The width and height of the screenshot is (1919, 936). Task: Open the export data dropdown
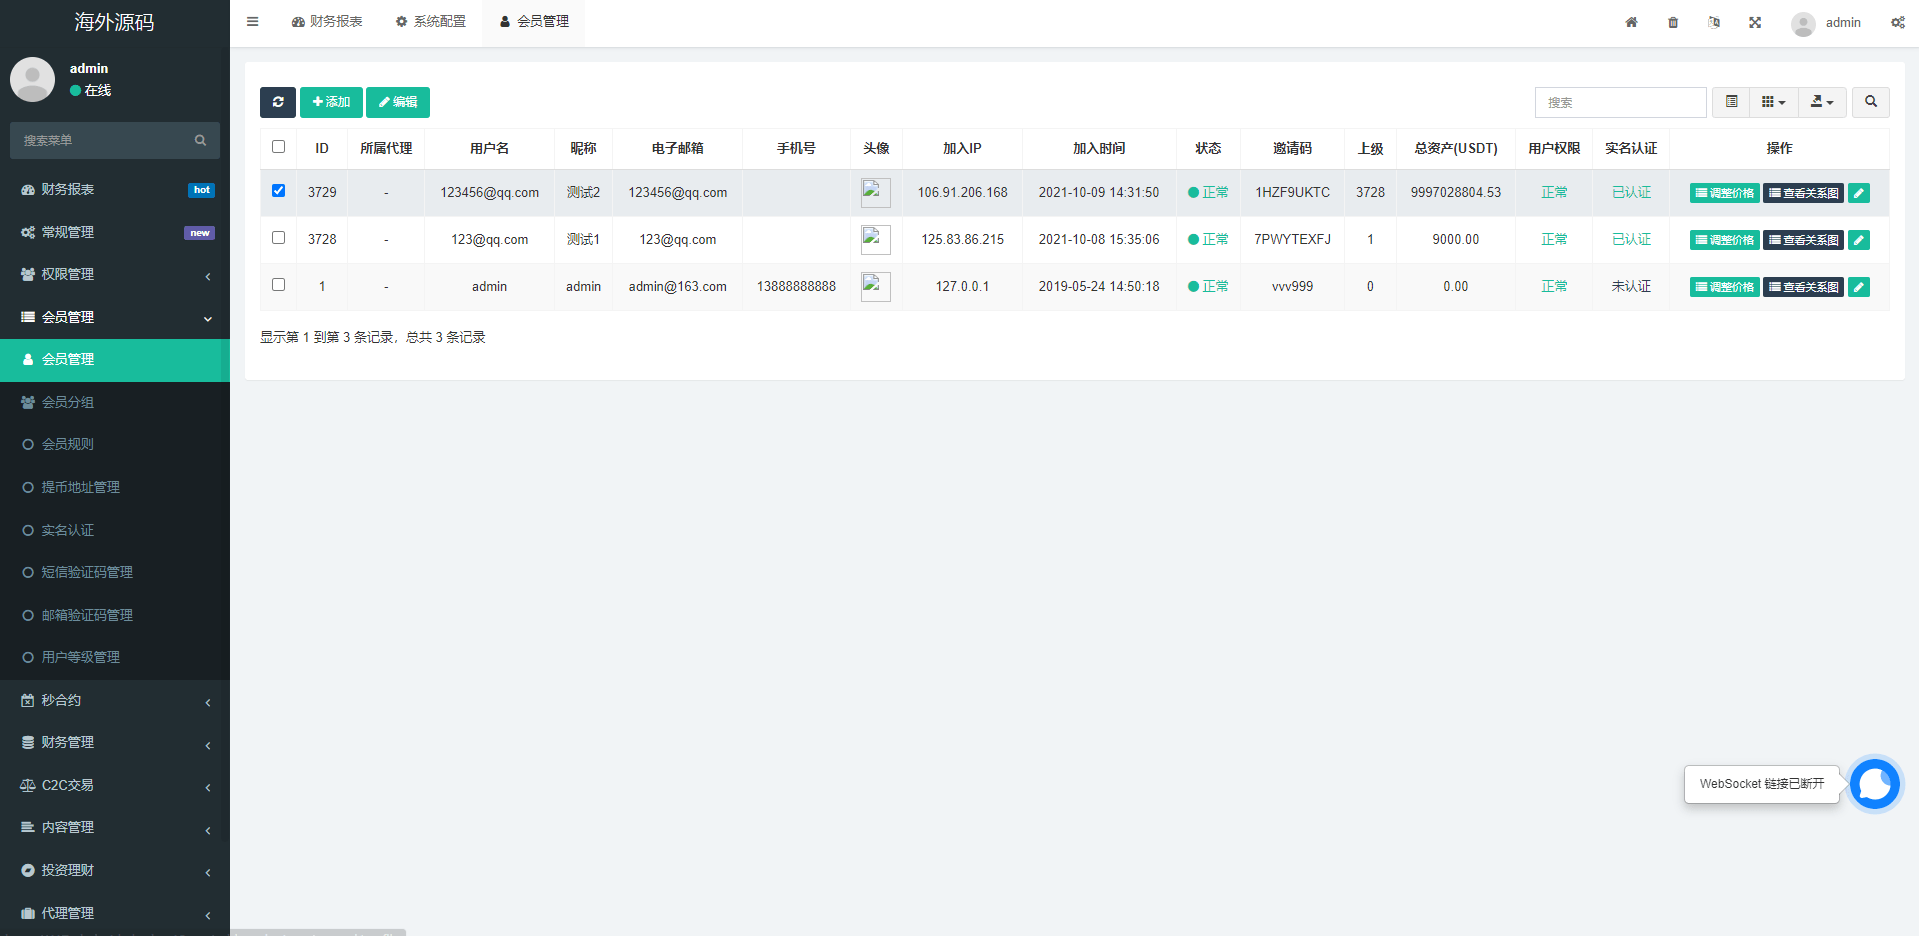tap(1822, 102)
